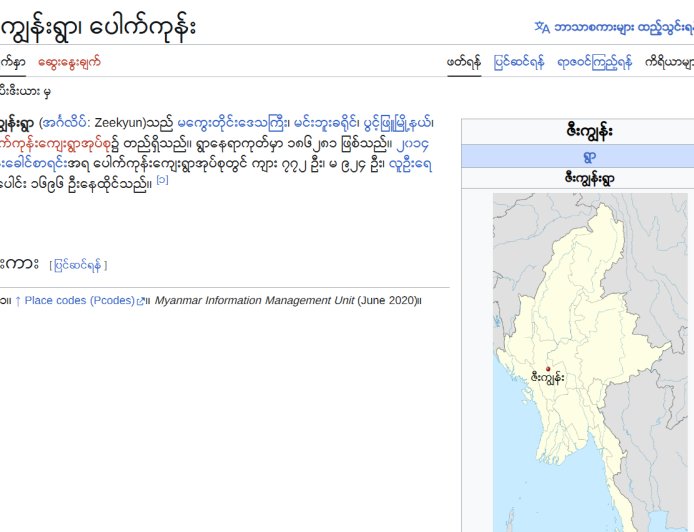Open Pwintbyu Township link ပွင့်ဖြူမြို့နယ်

point(397,123)
